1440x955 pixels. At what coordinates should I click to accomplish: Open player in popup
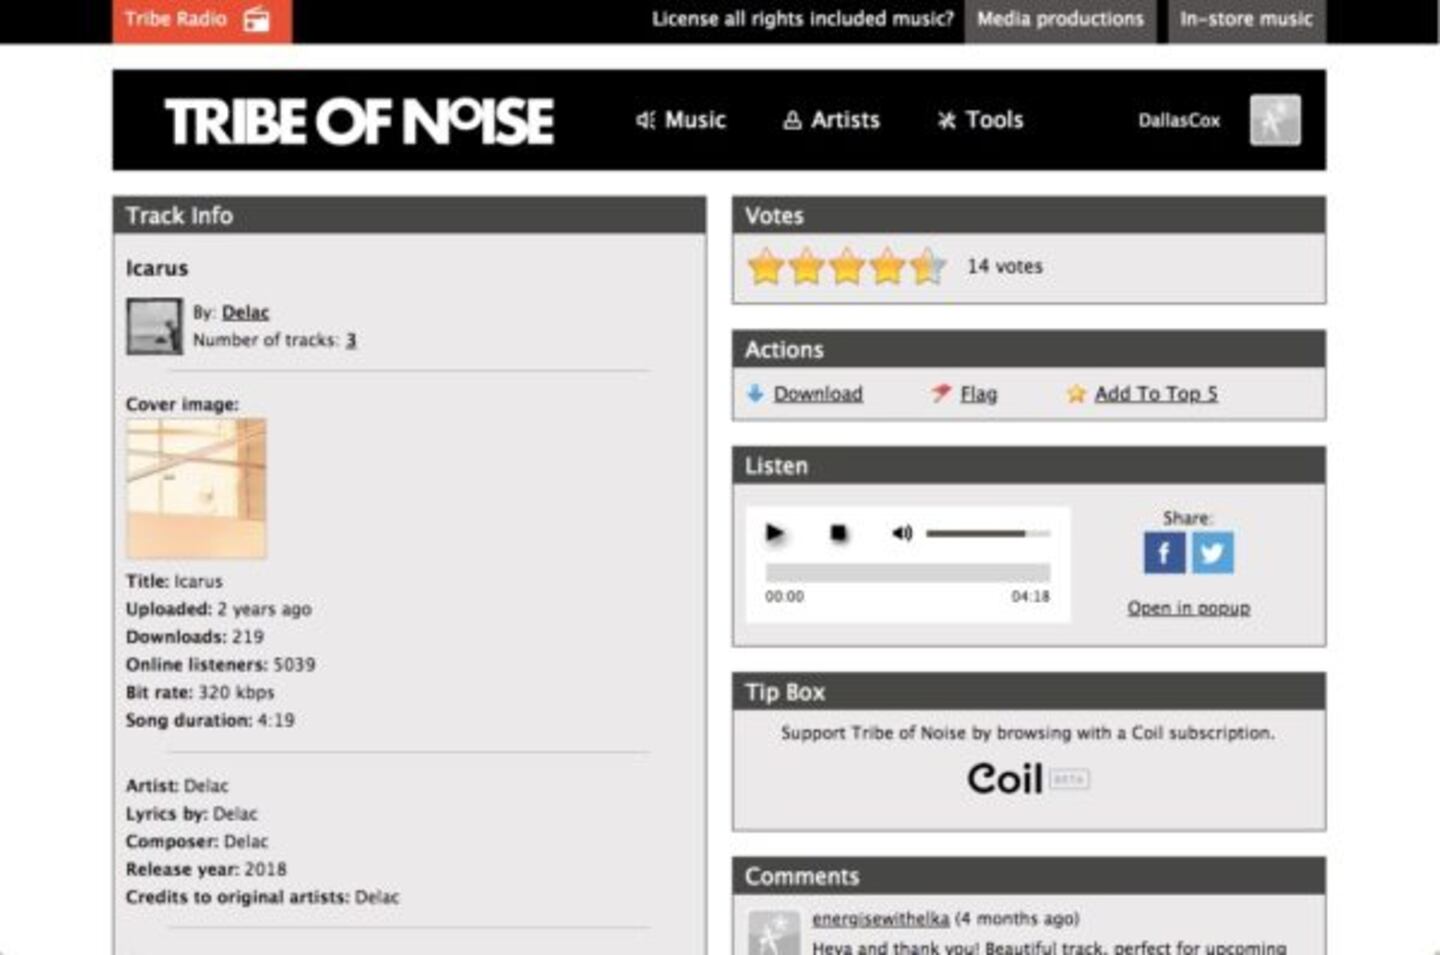pos(1188,608)
